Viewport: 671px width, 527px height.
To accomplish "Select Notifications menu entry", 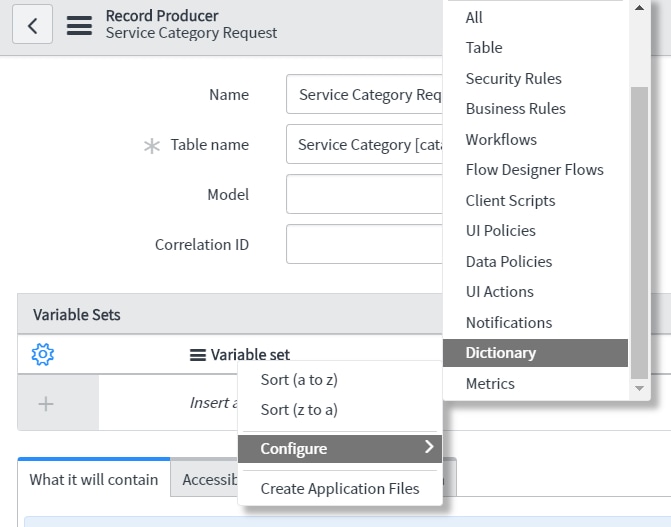I will (509, 323).
